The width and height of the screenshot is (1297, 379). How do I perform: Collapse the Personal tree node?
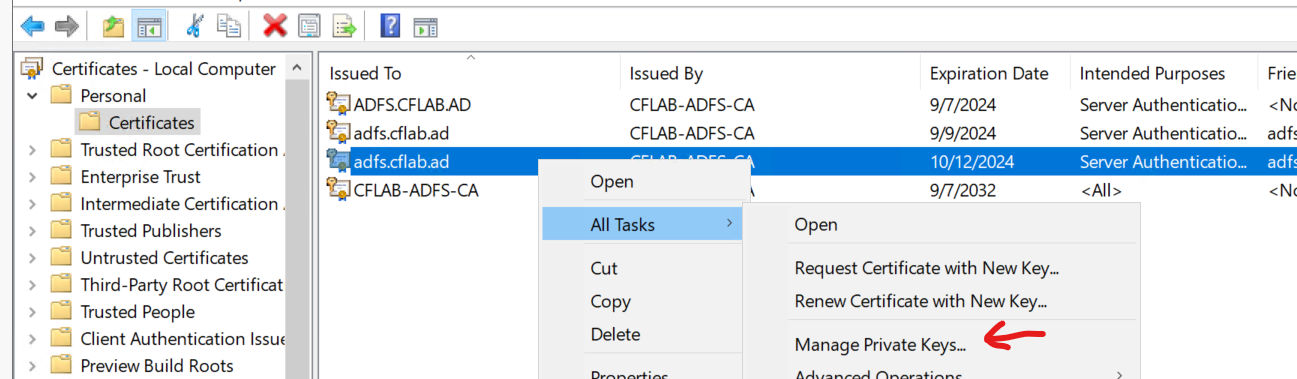[x=33, y=96]
